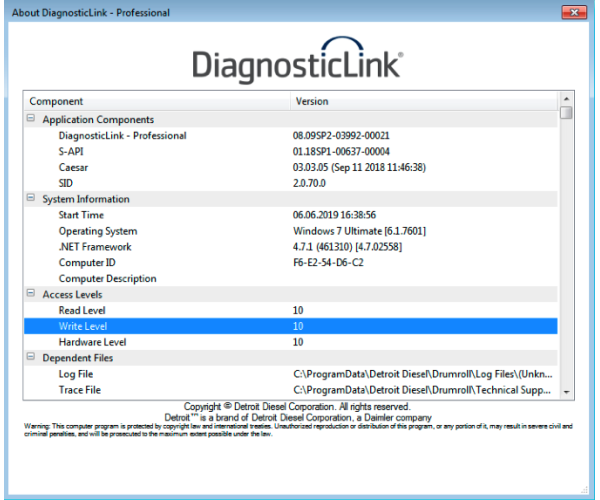Select the SID row
600x500 pixels.
291,183
